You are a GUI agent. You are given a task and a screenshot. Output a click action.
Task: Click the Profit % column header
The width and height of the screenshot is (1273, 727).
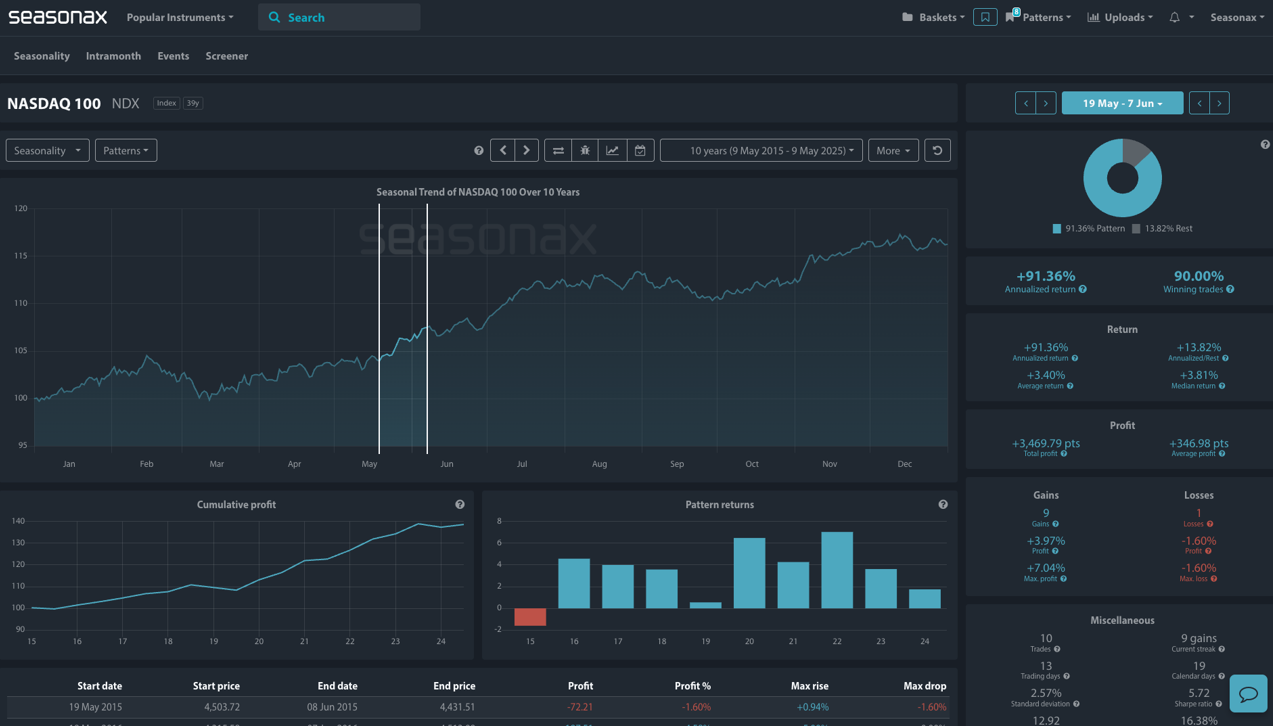coord(692,686)
